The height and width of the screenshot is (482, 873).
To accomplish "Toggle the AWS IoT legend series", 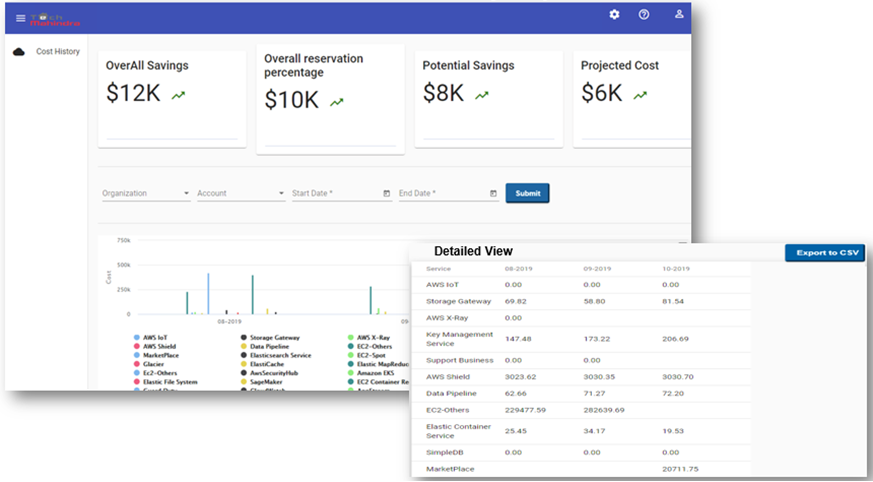I will click(x=155, y=338).
